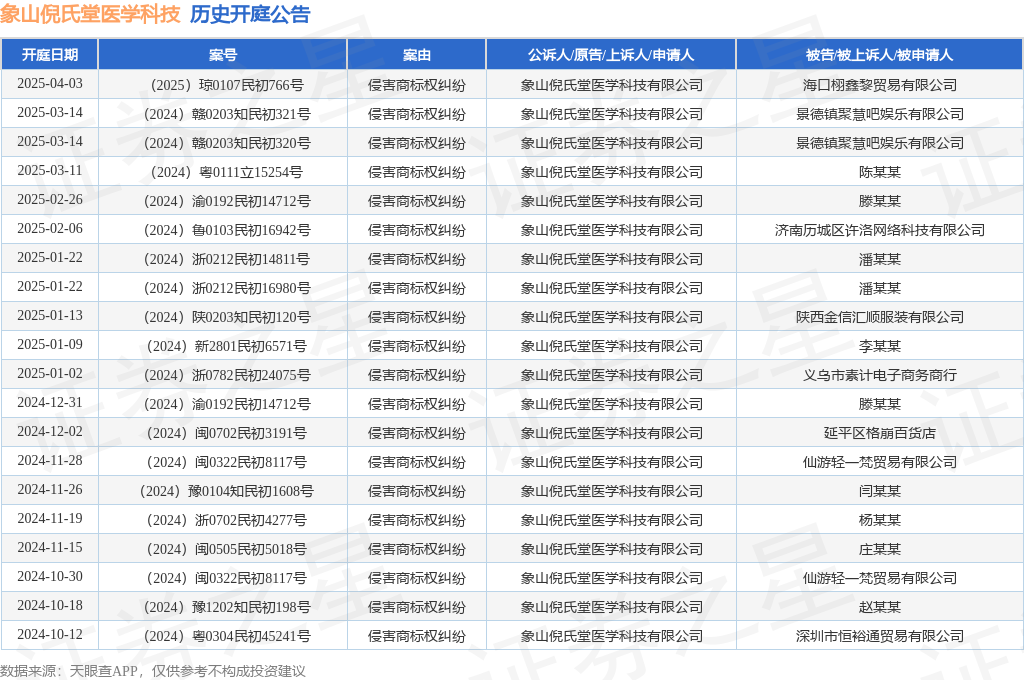Click case number (2024)粤0111立15254号
The height and width of the screenshot is (680, 1024).
click(227, 172)
